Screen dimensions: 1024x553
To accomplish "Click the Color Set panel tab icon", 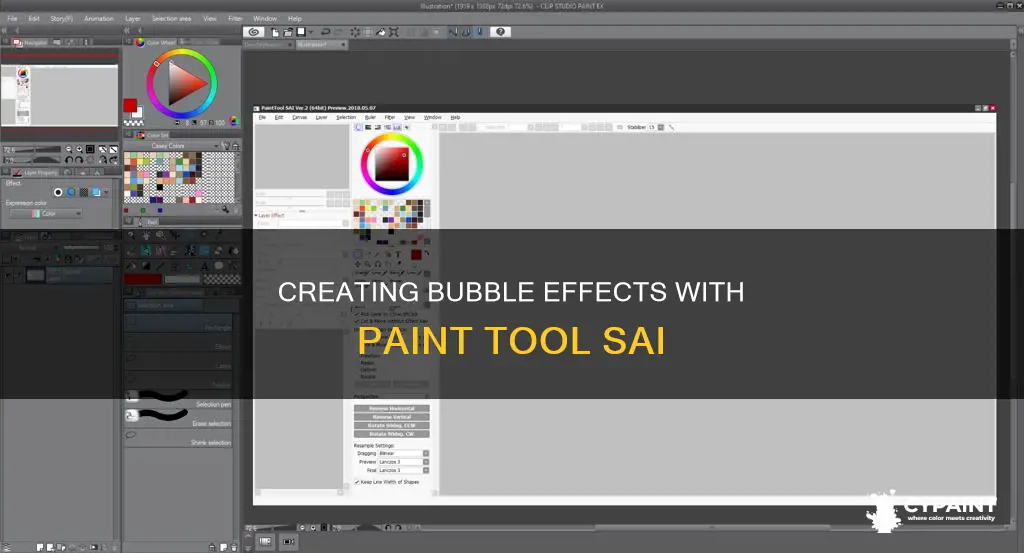I will pyautogui.click(x=140, y=135).
